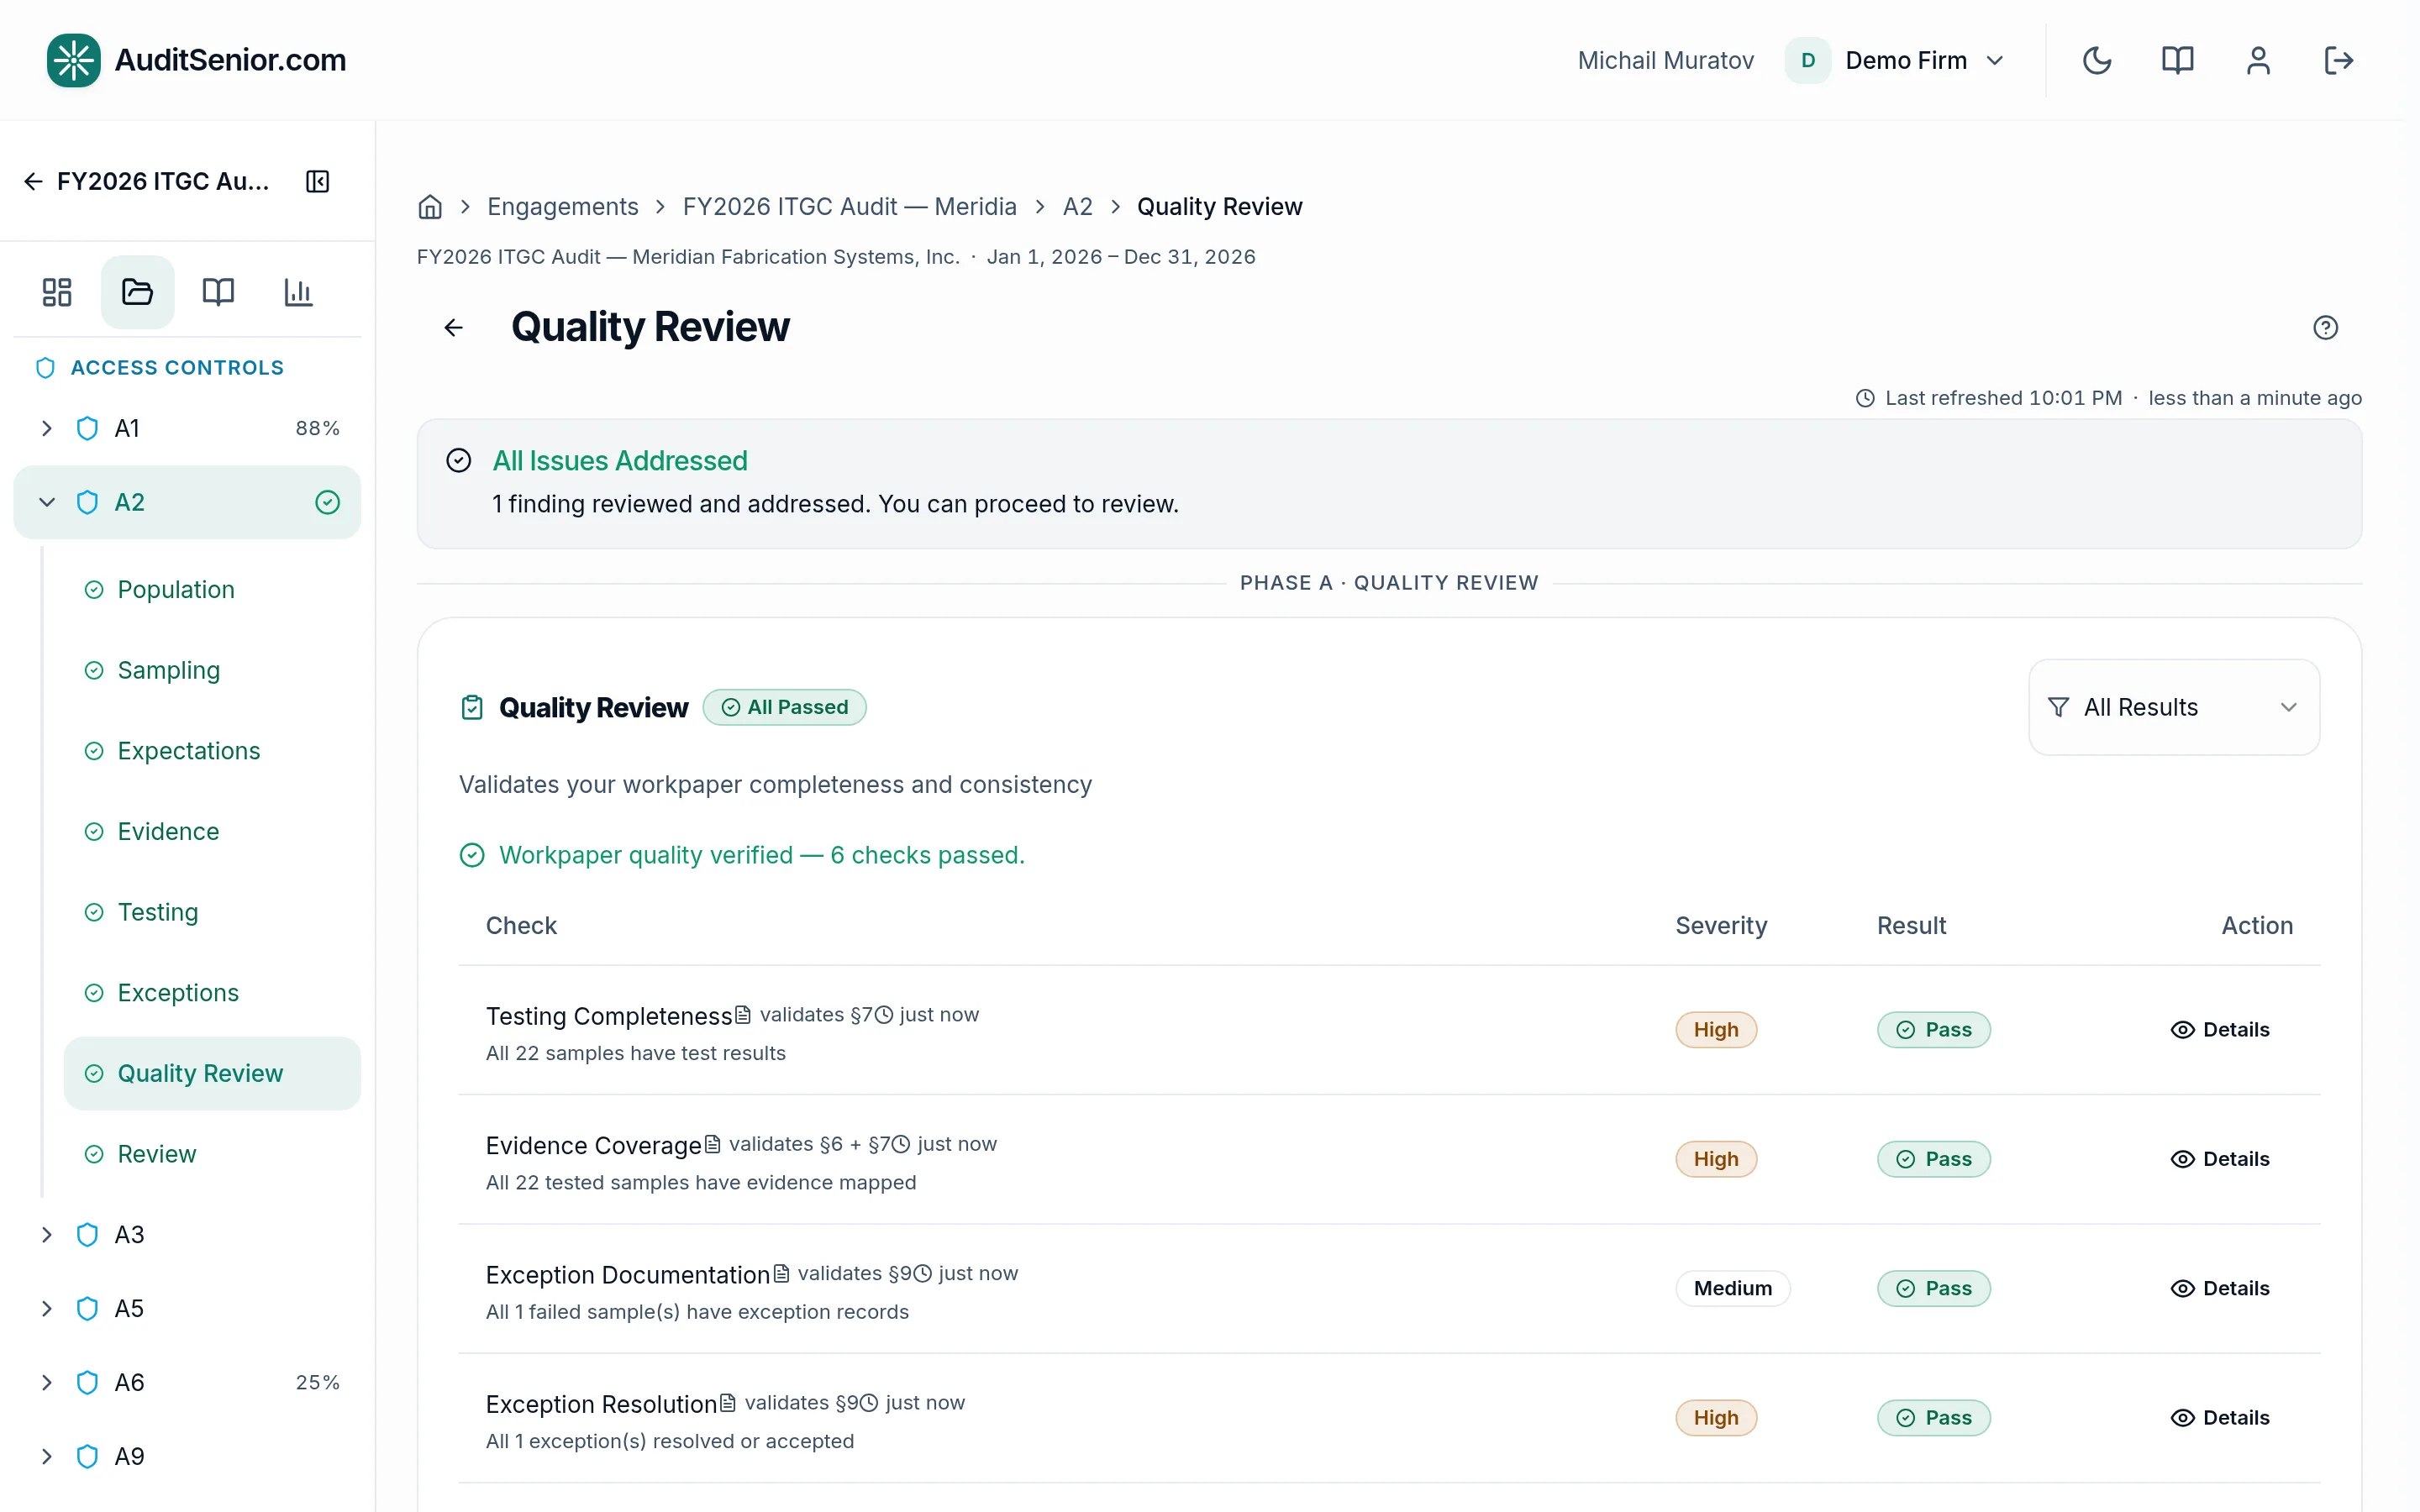Open the Sampling step
The height and width of the screenshot is (1512, 2420).
[x=212, y=670]
